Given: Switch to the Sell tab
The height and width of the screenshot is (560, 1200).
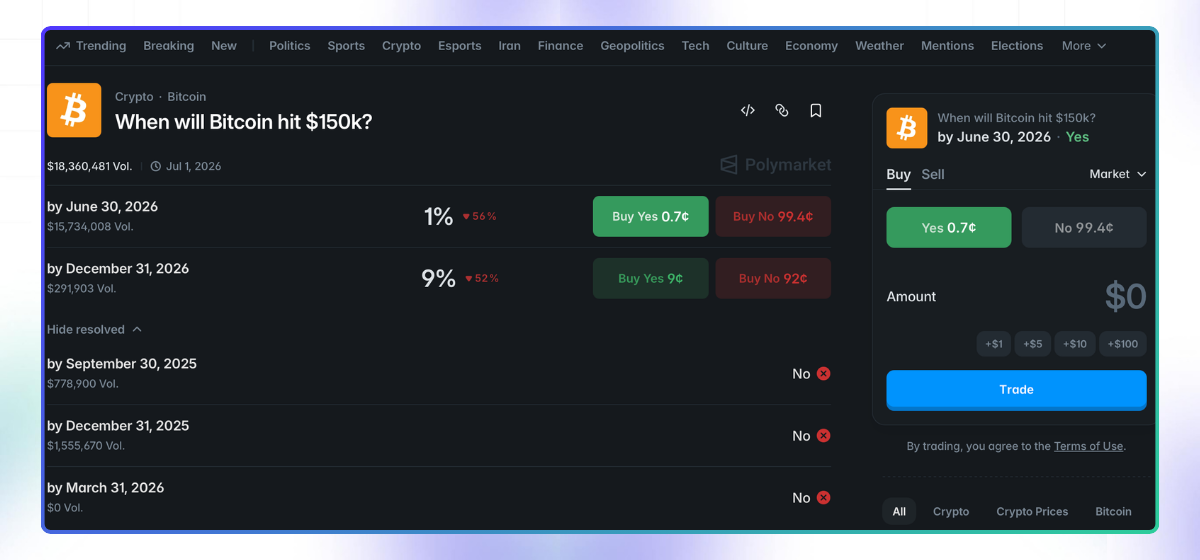Looking at the screenshot, I should tap(933, 174).
